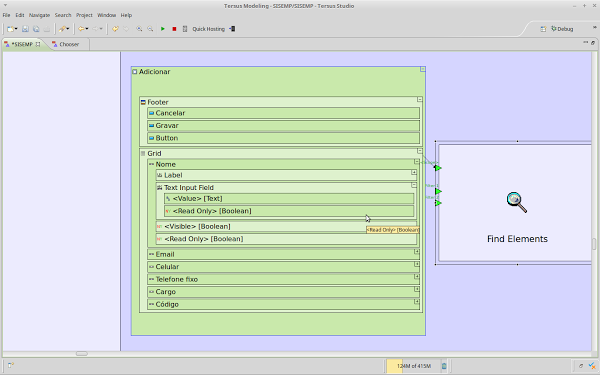Open the New dropdown arrow
Image resolution: width=600 pixels, height=375 pixels.
[x=16, y=29]
